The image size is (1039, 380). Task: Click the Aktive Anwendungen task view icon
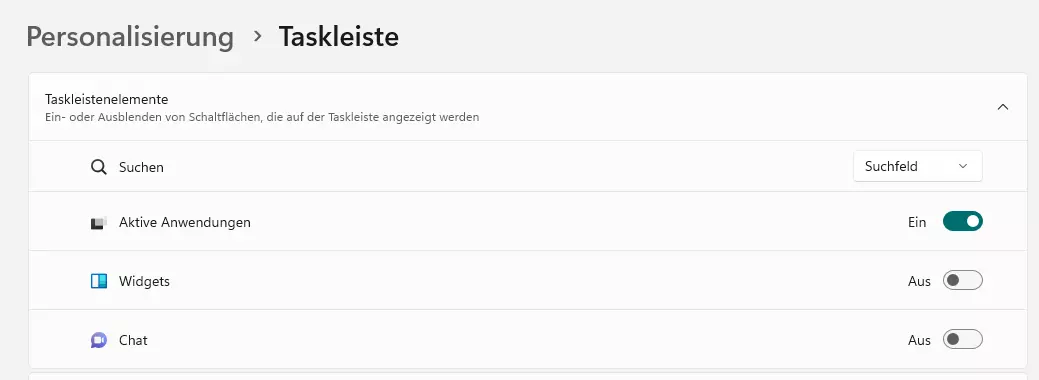click(99, 223)
